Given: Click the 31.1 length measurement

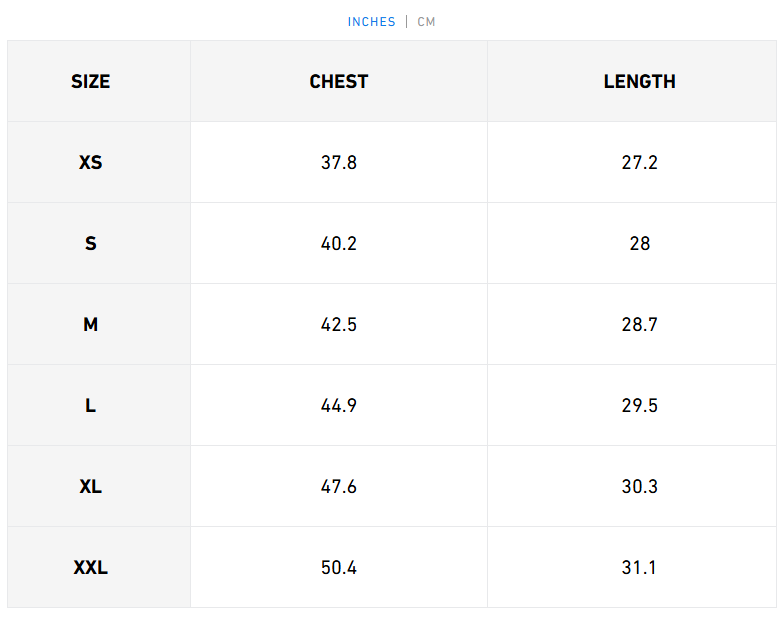Looking at the screenshot, I should coord(639,568).
